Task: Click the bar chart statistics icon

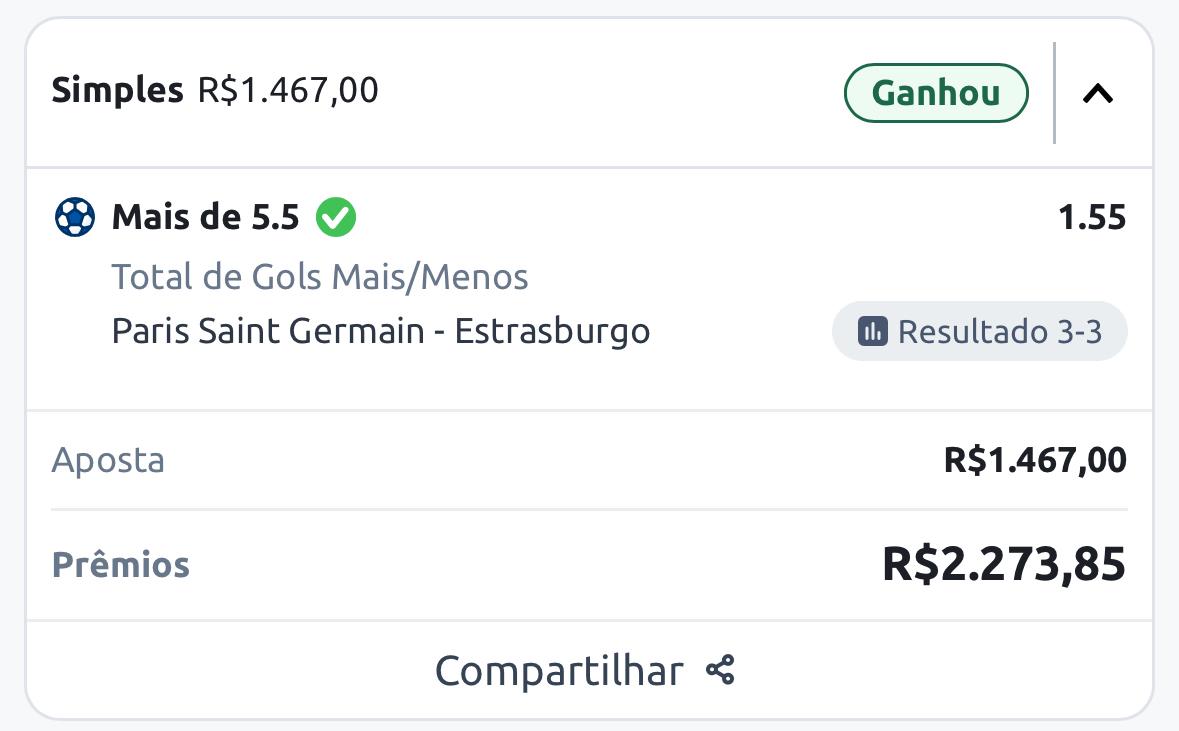Action: coord(873,331)
